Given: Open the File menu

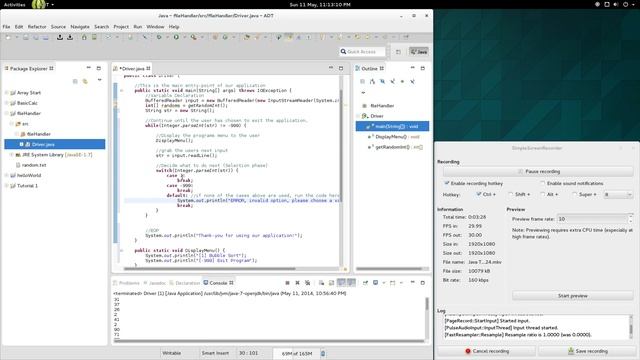Looking at the screenshot, I should pos(6,27).
